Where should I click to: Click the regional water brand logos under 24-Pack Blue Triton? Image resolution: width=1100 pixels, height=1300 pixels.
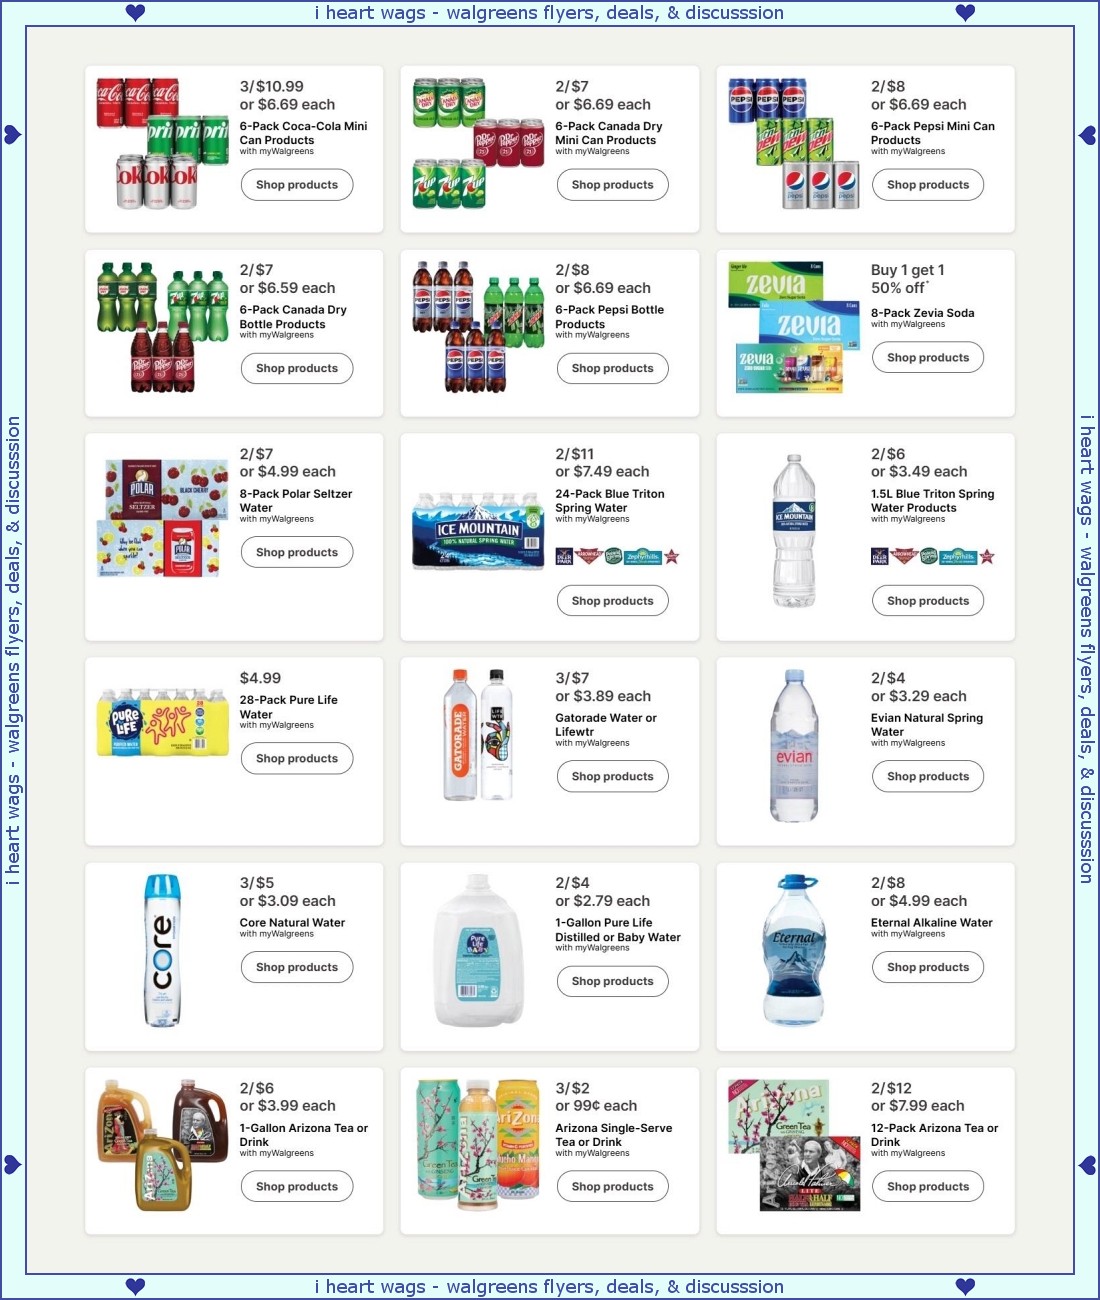pos(617,556)
